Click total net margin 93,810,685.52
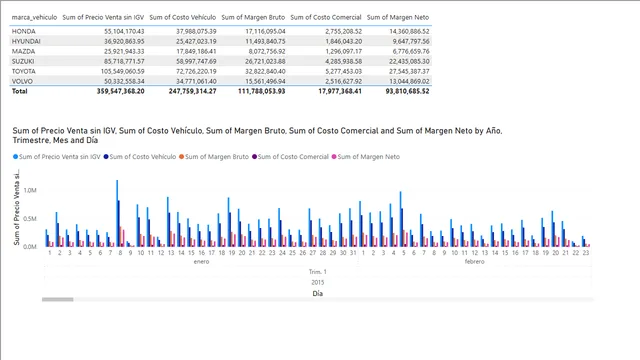Screen dimensions: 640x360 407,91
